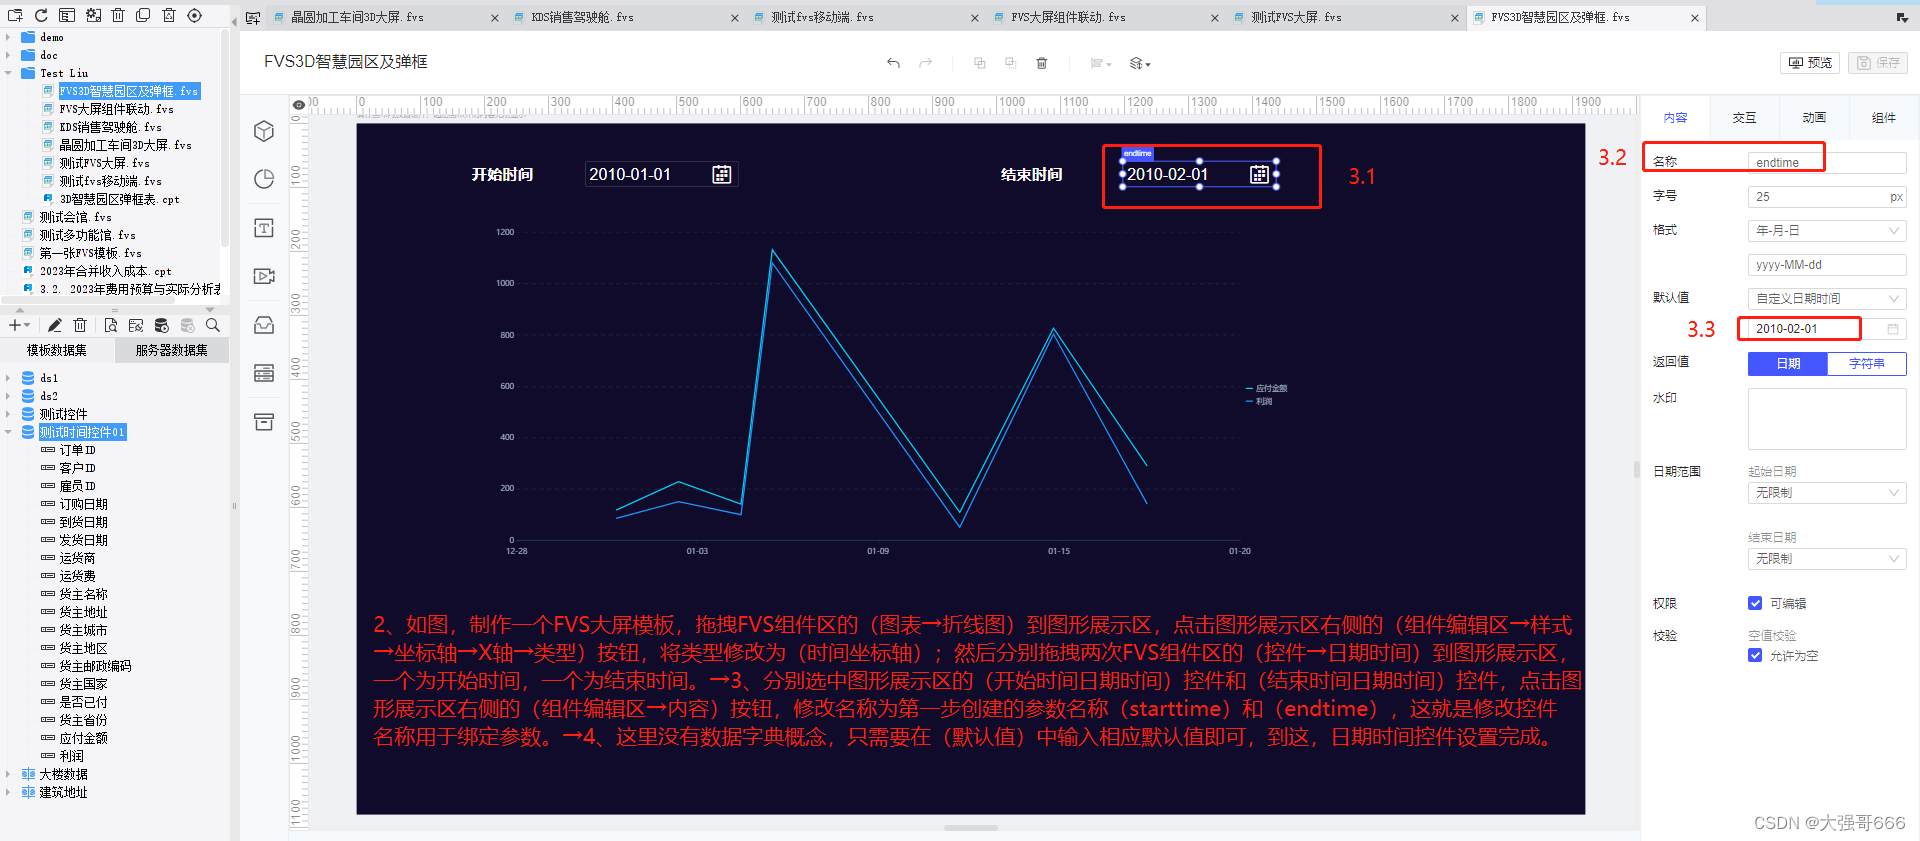
Task: Close the KDS销售驾驶舱.fvs tab
Action: point(735,18)
